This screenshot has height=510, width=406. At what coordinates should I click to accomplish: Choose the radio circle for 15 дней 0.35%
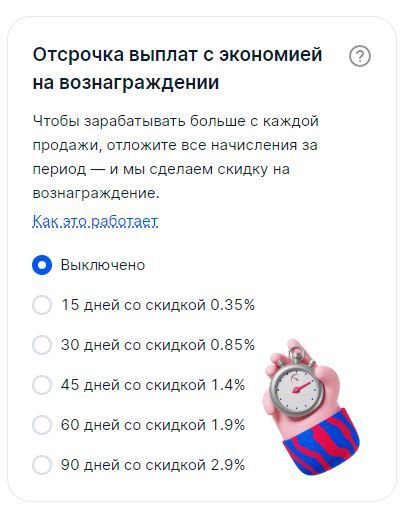coord(42,305)
